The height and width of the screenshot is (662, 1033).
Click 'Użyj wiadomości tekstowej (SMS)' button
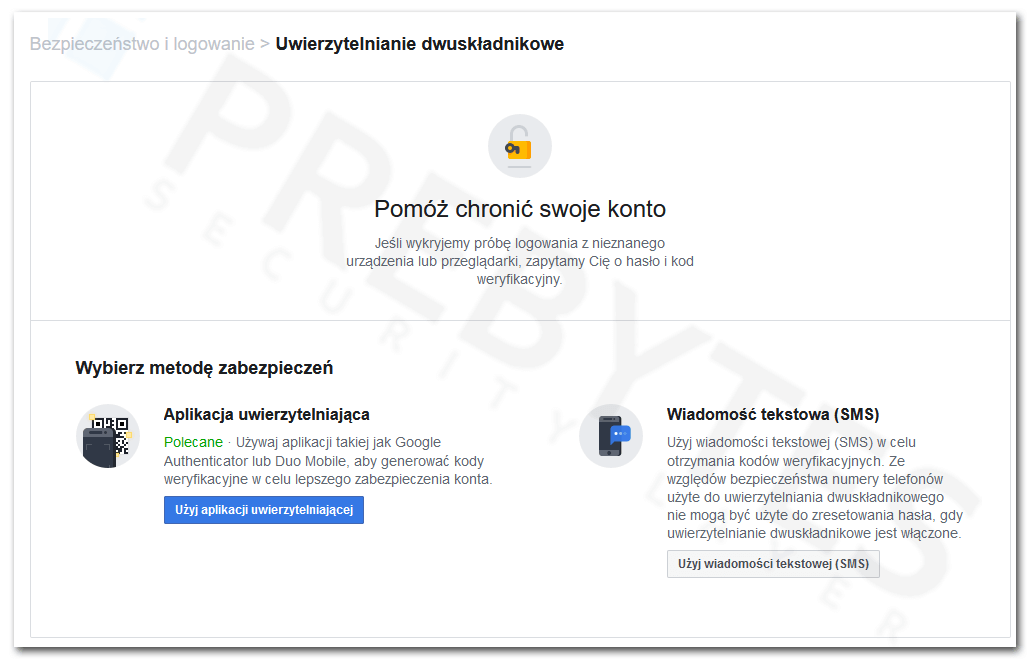point(773,563)
